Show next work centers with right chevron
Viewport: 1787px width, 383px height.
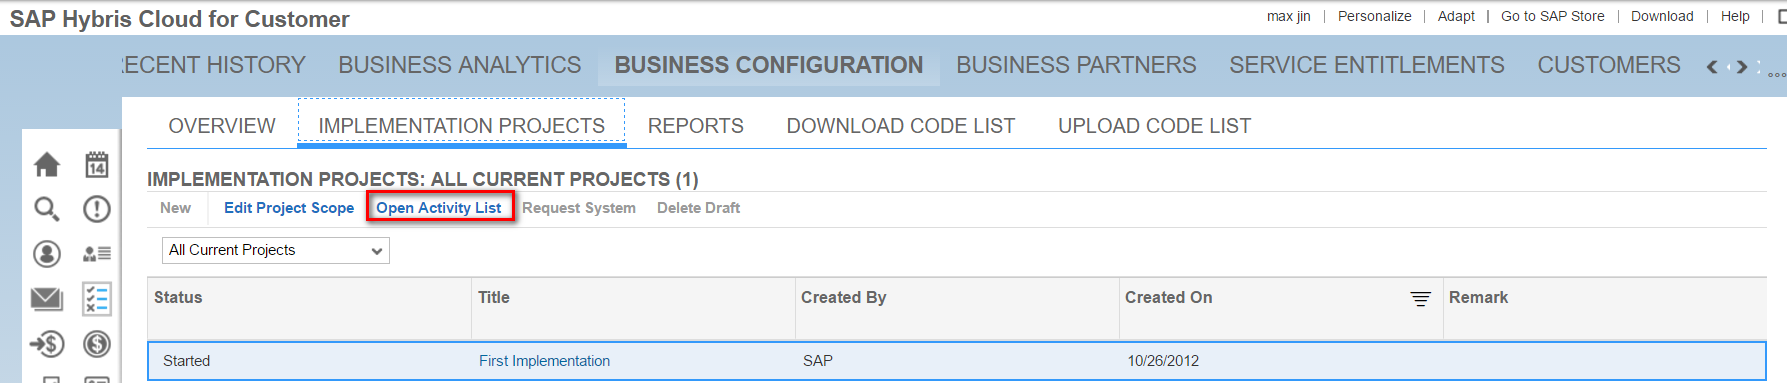1742,67
